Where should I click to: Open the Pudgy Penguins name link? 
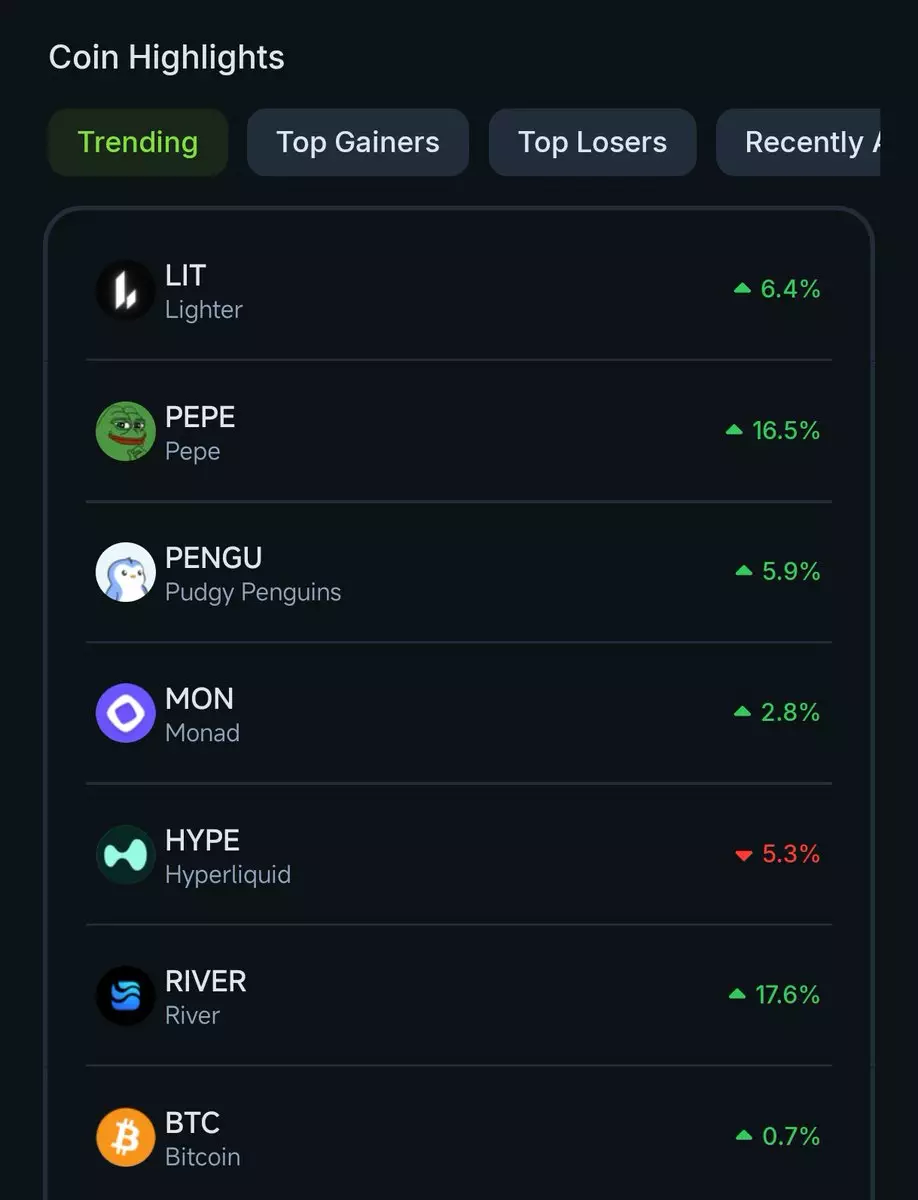pyautogui.click(x=253, y=592)
